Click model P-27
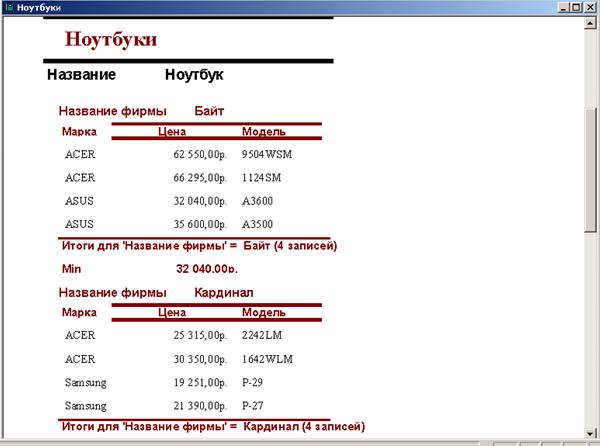600x446 pixels. [252, 405]
